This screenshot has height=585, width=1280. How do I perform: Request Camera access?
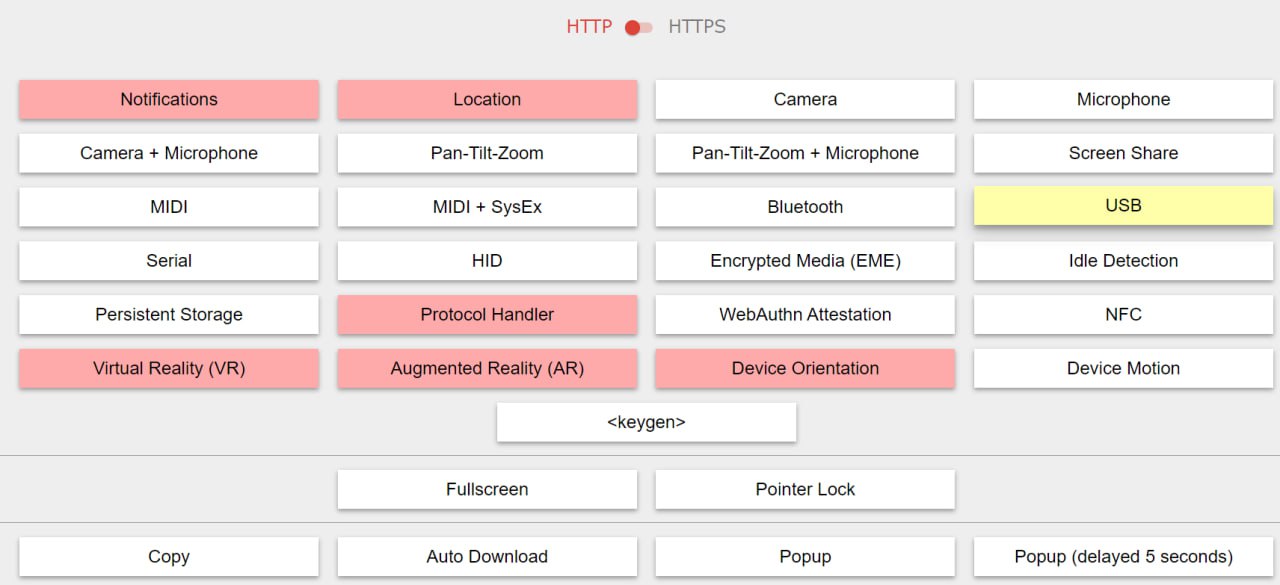pos(805,99)
